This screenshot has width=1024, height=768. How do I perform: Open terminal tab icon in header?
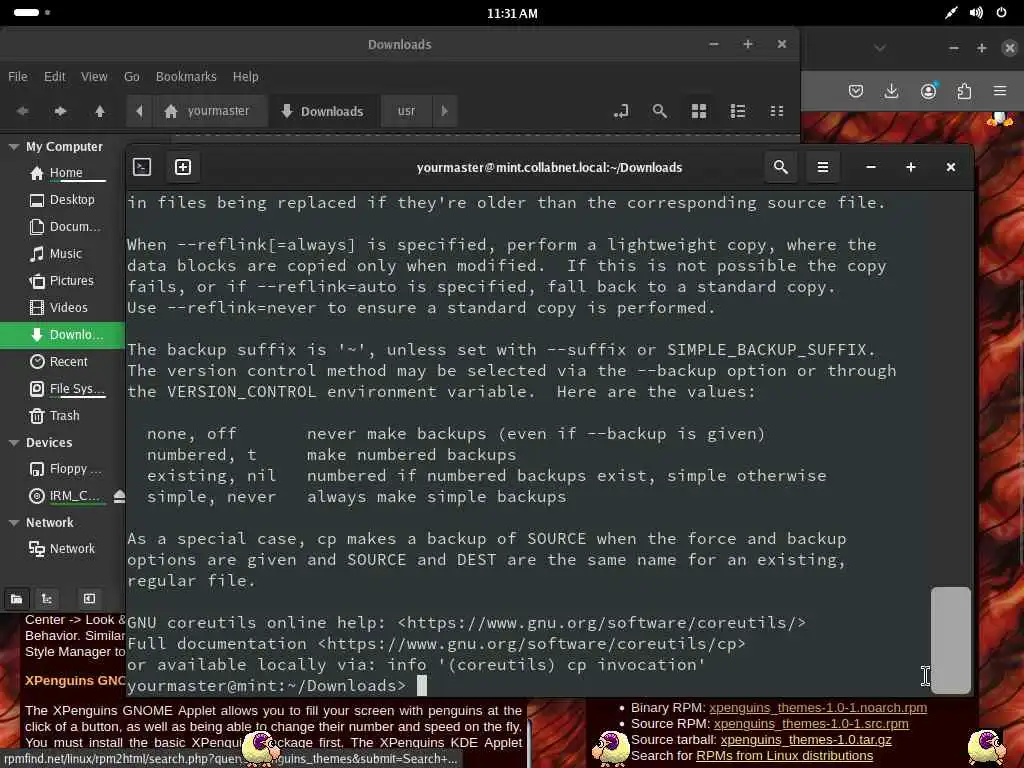142,167
